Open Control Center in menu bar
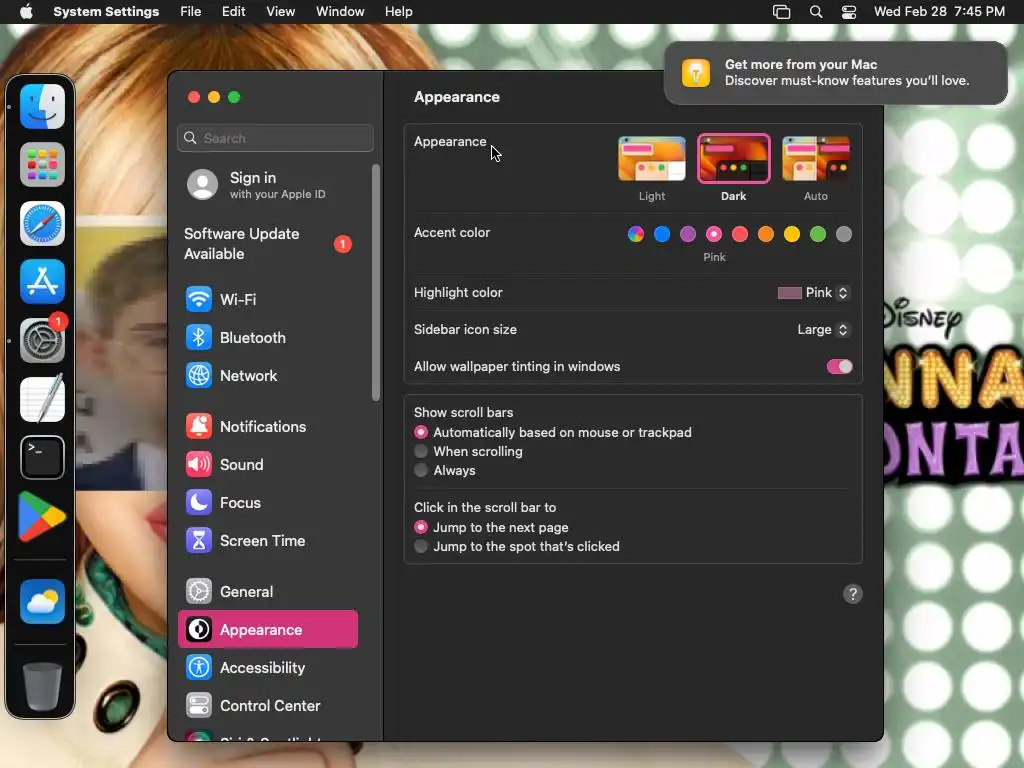Image resolution: width=1024 pixels, height=768 pixels. (x=849, y=12)
